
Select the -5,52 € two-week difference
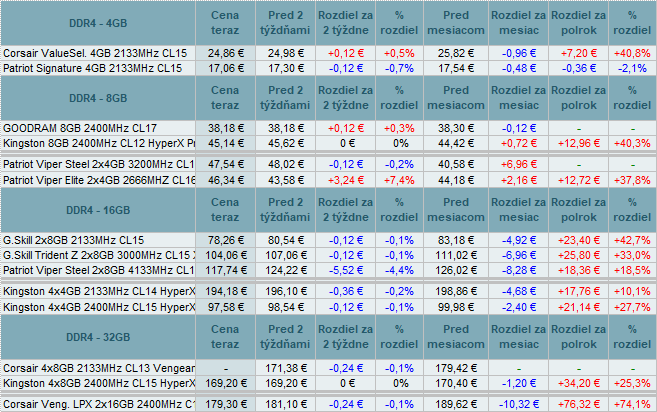click(x=346, y=270)
